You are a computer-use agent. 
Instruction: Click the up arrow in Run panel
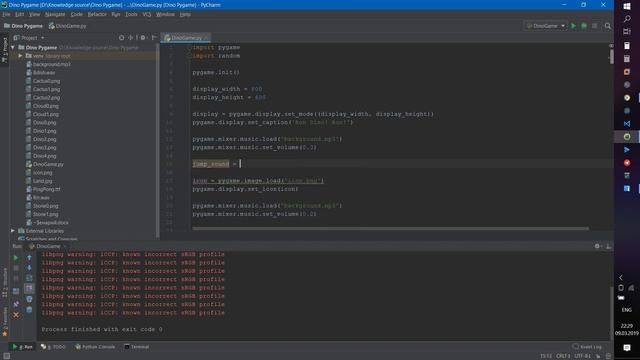pyautogui.click(x=29, y=258)
